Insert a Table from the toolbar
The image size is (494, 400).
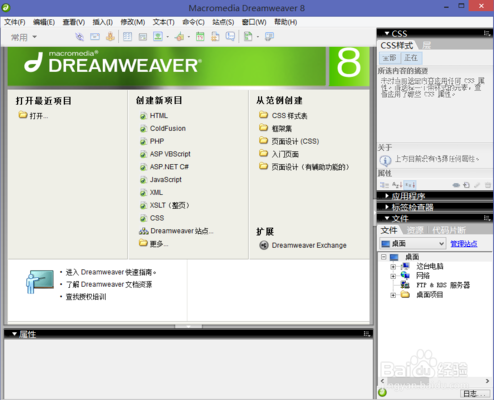[x=127, y=37]
